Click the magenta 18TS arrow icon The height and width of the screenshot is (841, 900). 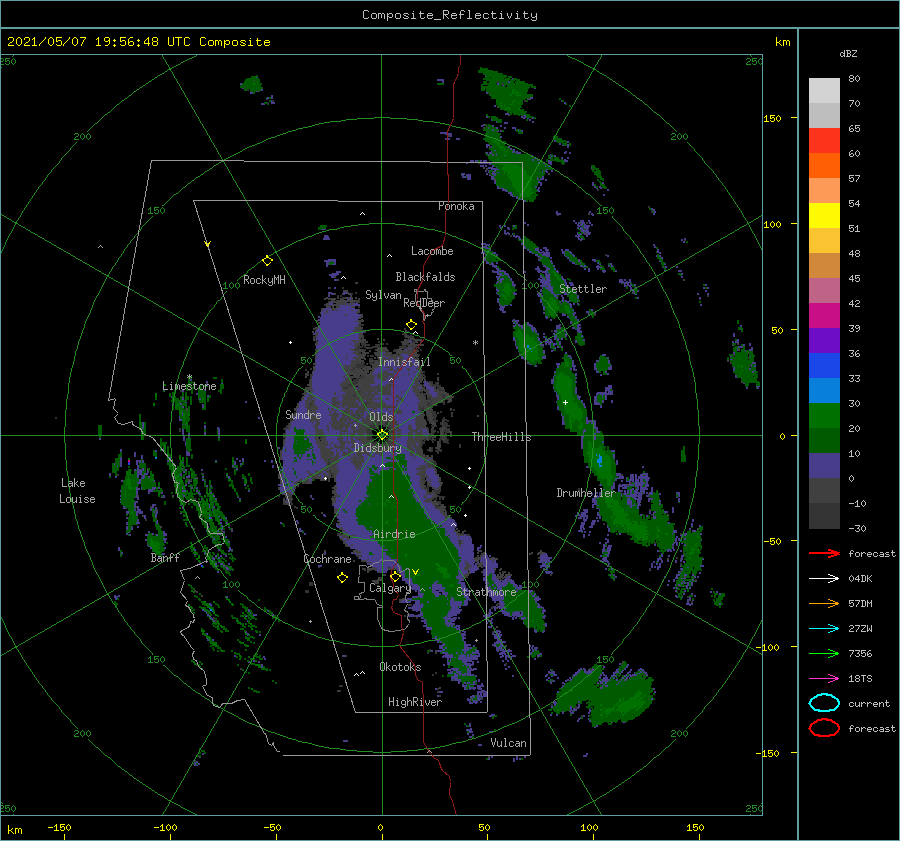tap(824, 679)
